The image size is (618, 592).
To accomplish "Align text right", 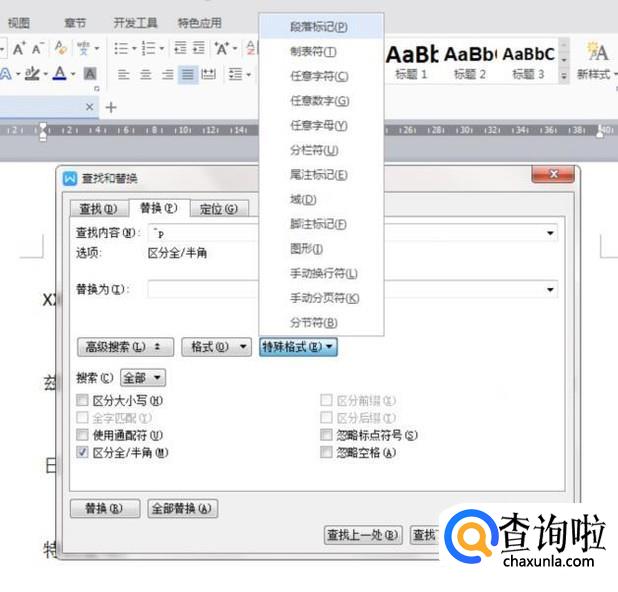I will [168, 74].
